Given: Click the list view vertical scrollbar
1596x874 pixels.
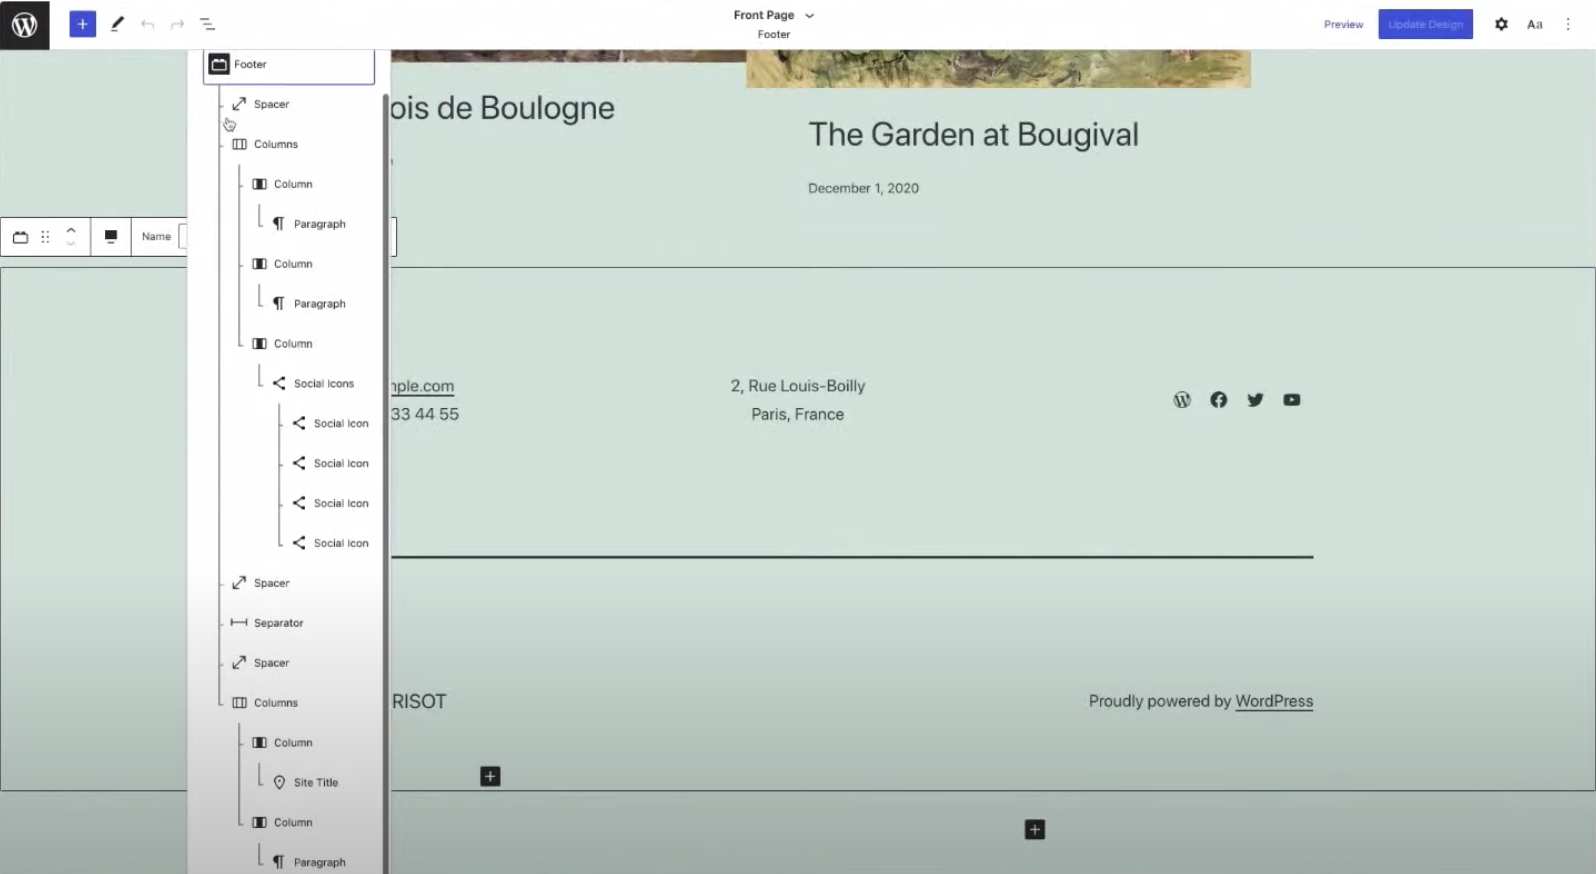Looking at the screenshot, I should click(386, 480).
